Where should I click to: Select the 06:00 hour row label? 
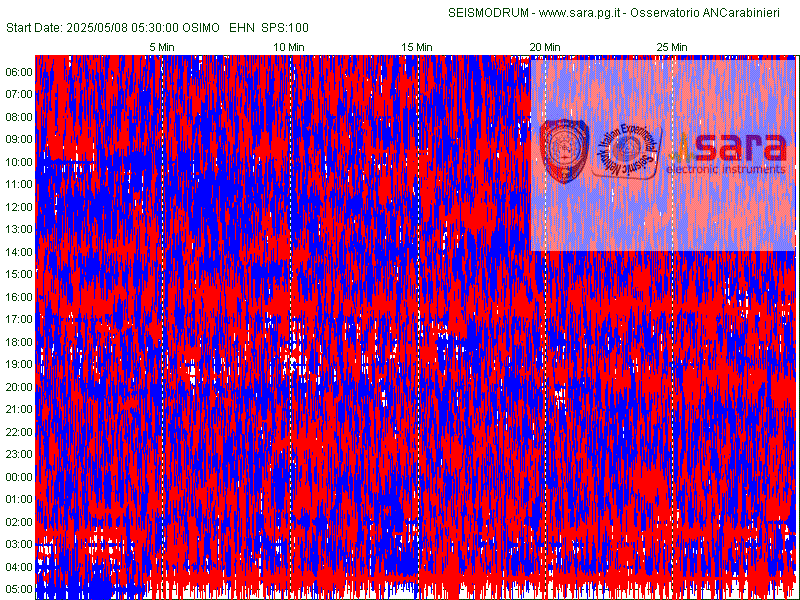(19, 72)
